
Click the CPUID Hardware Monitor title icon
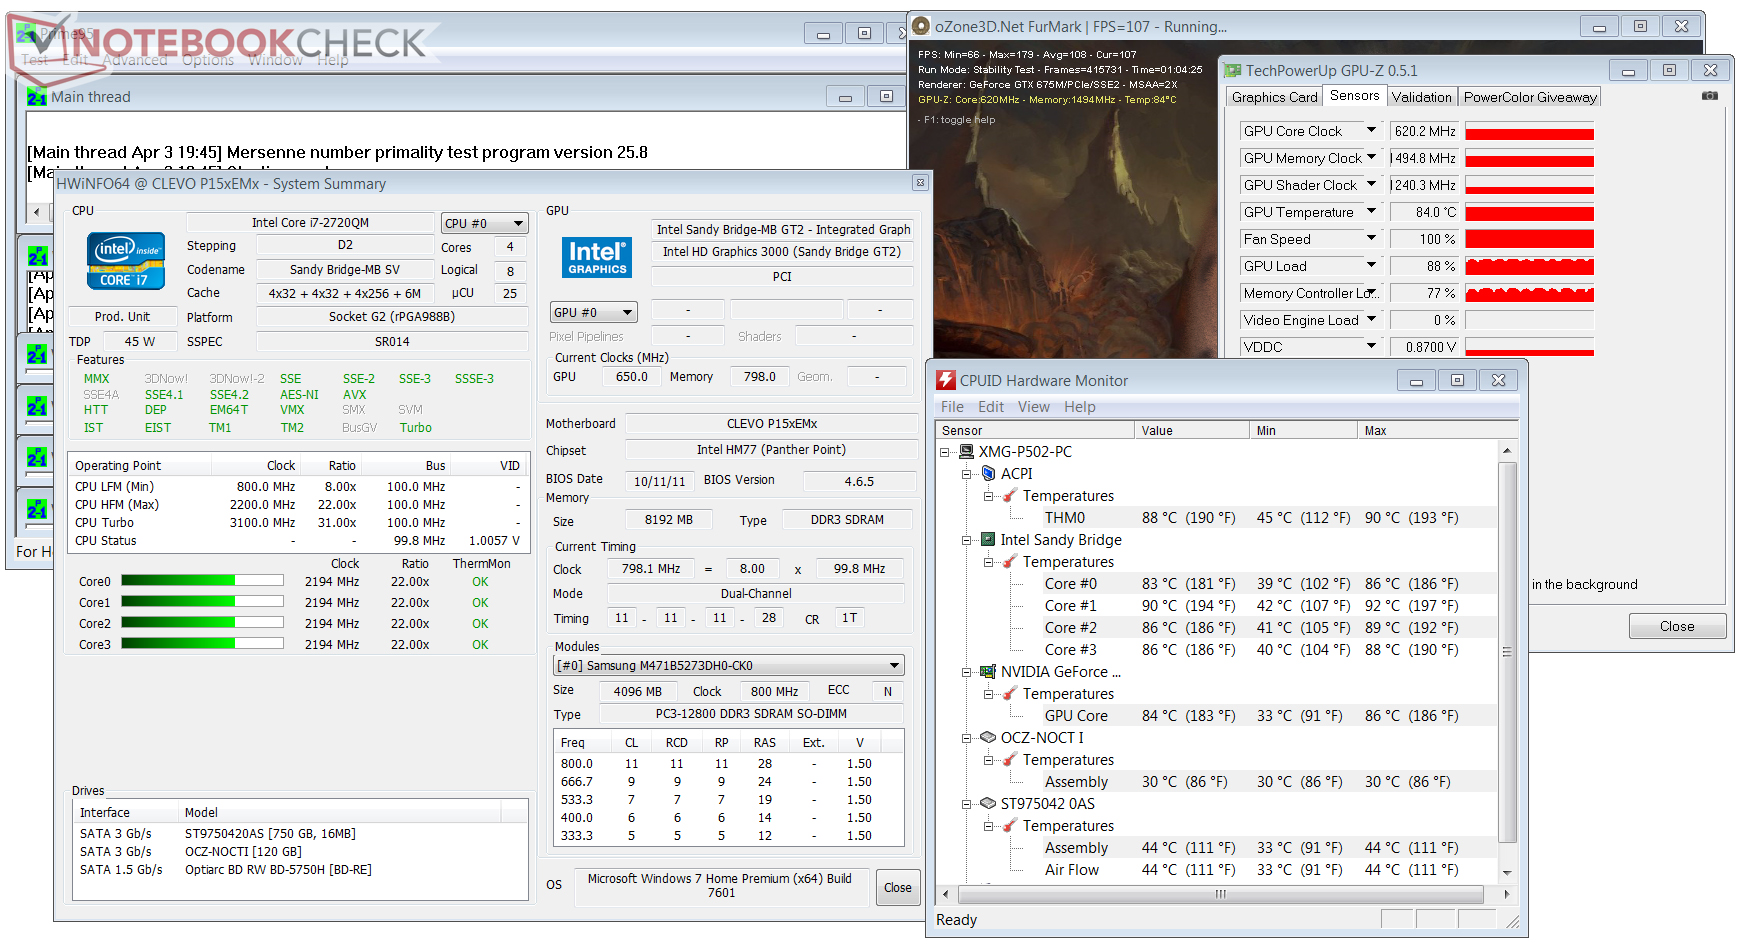[x=945, y=380]
